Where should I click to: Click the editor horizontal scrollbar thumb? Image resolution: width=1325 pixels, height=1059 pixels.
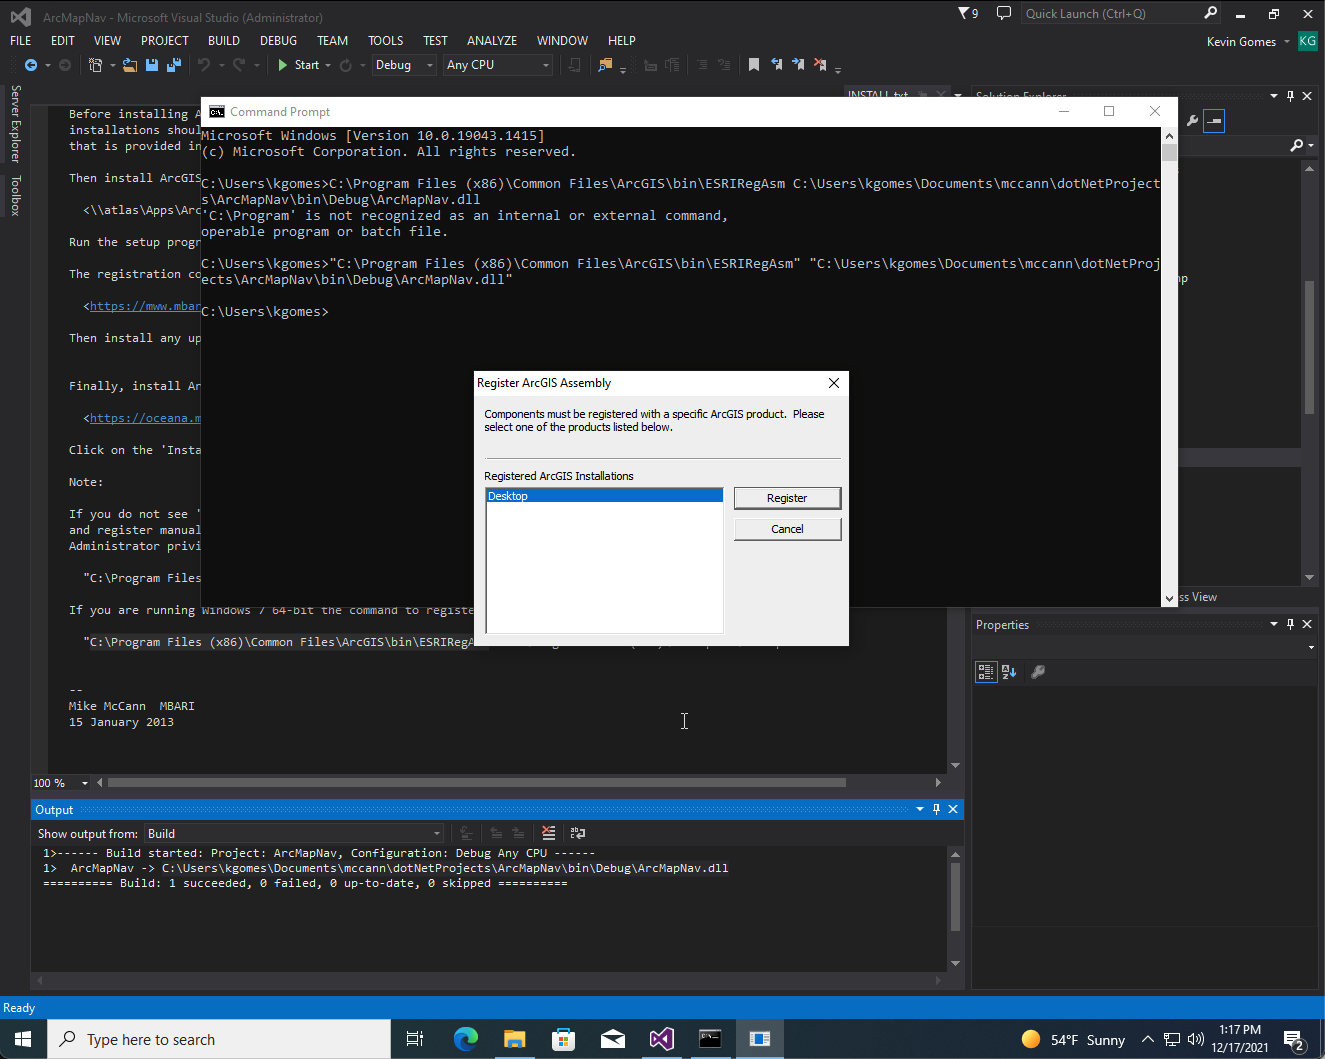(x=477, y=782)
